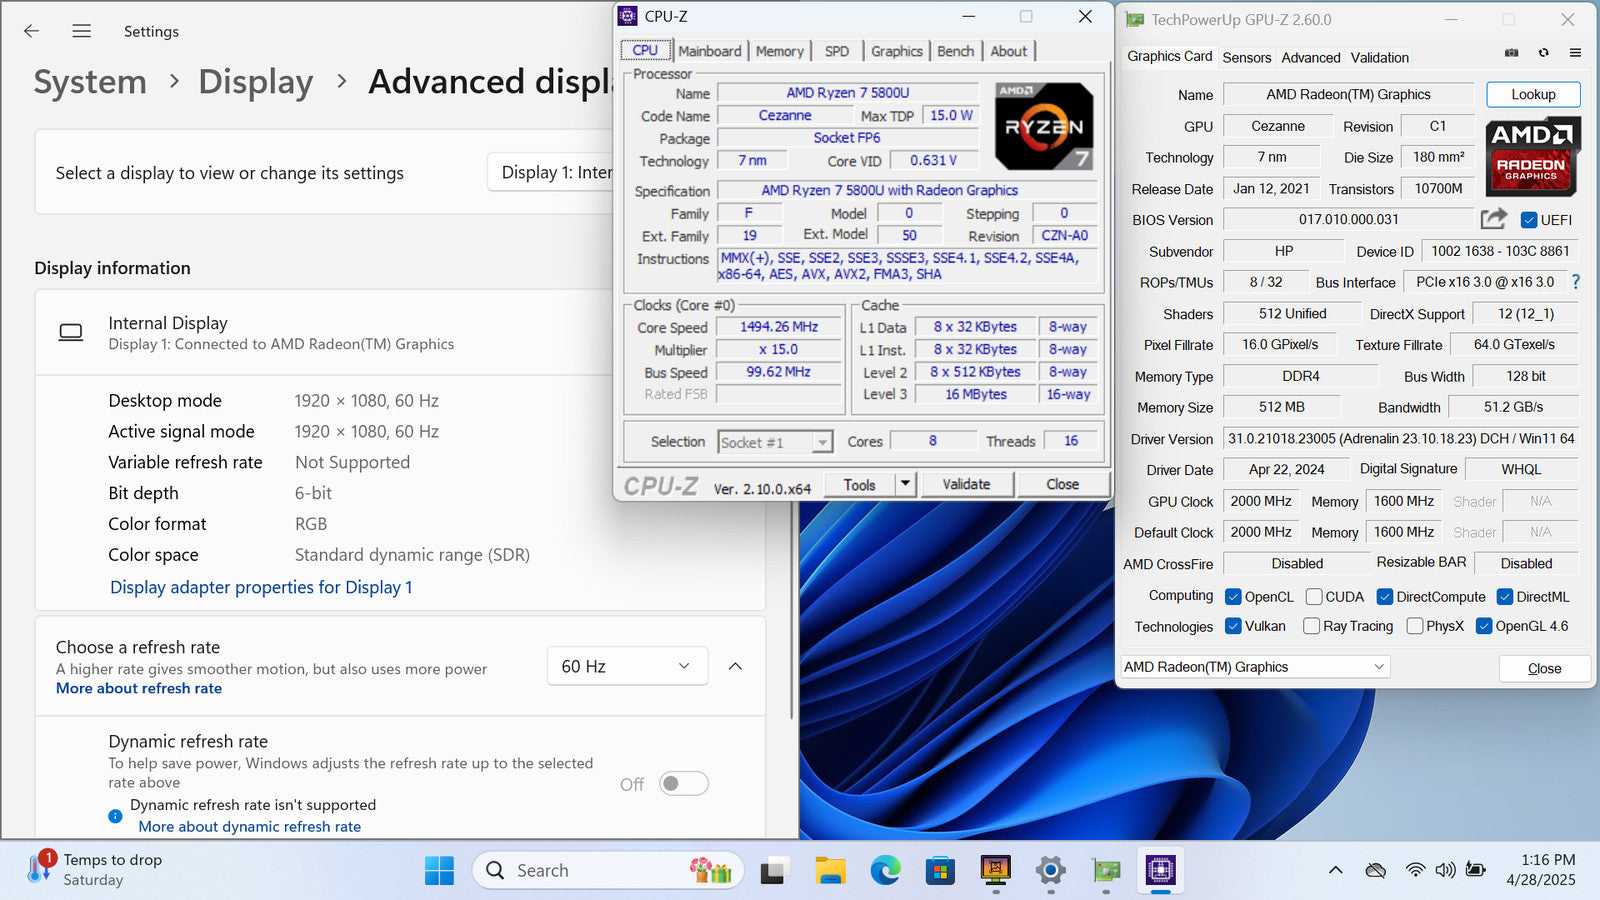Go back with the Settings back arrow
This screenshot has width=1600, height=900.
click(x=32, y=31)
